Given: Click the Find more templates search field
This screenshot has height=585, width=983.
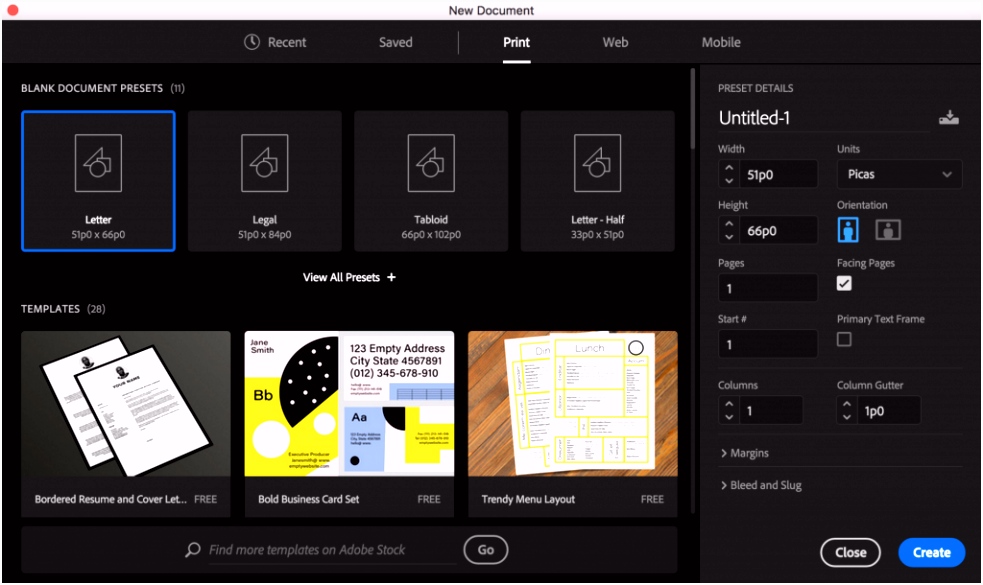Looking at the screenshot, I should 332,550.
